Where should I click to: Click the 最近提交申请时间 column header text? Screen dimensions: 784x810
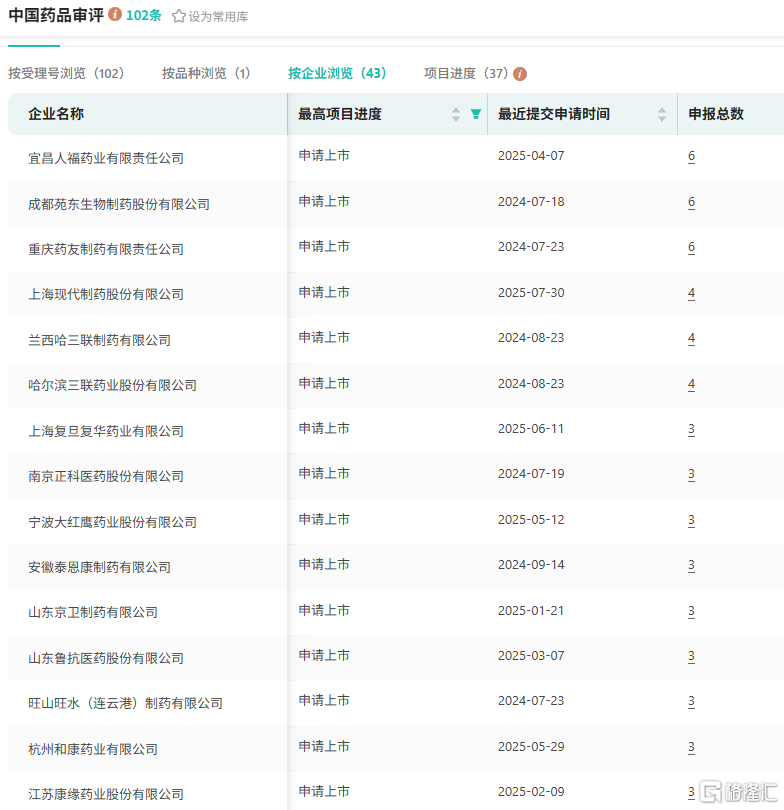click(x=554, y=114)
